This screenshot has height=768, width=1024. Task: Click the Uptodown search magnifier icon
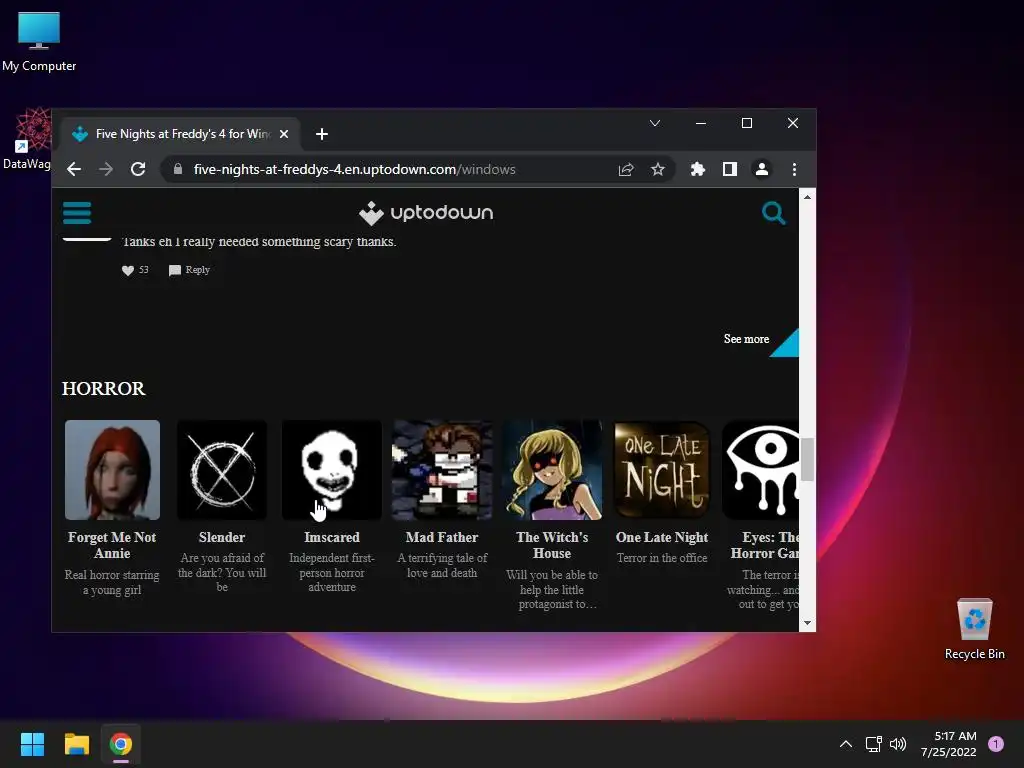point(773,213)
